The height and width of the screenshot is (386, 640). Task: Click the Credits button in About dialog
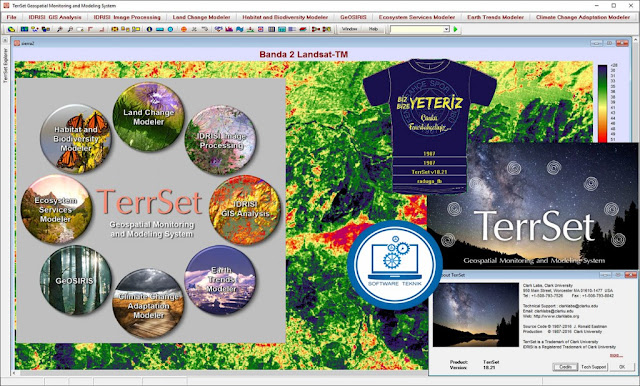pos(565,367)
